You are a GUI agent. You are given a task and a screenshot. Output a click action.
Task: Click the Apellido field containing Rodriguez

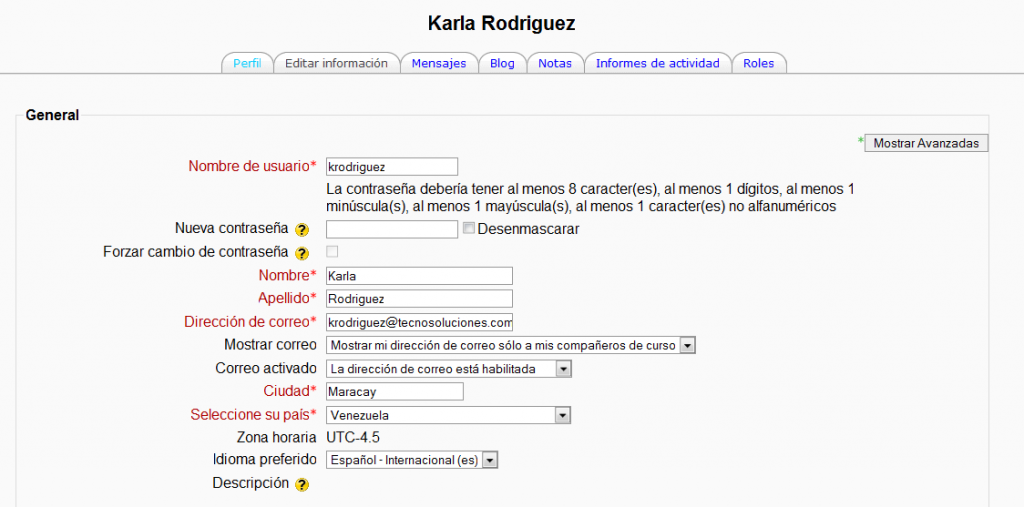(x=419, y=299)
